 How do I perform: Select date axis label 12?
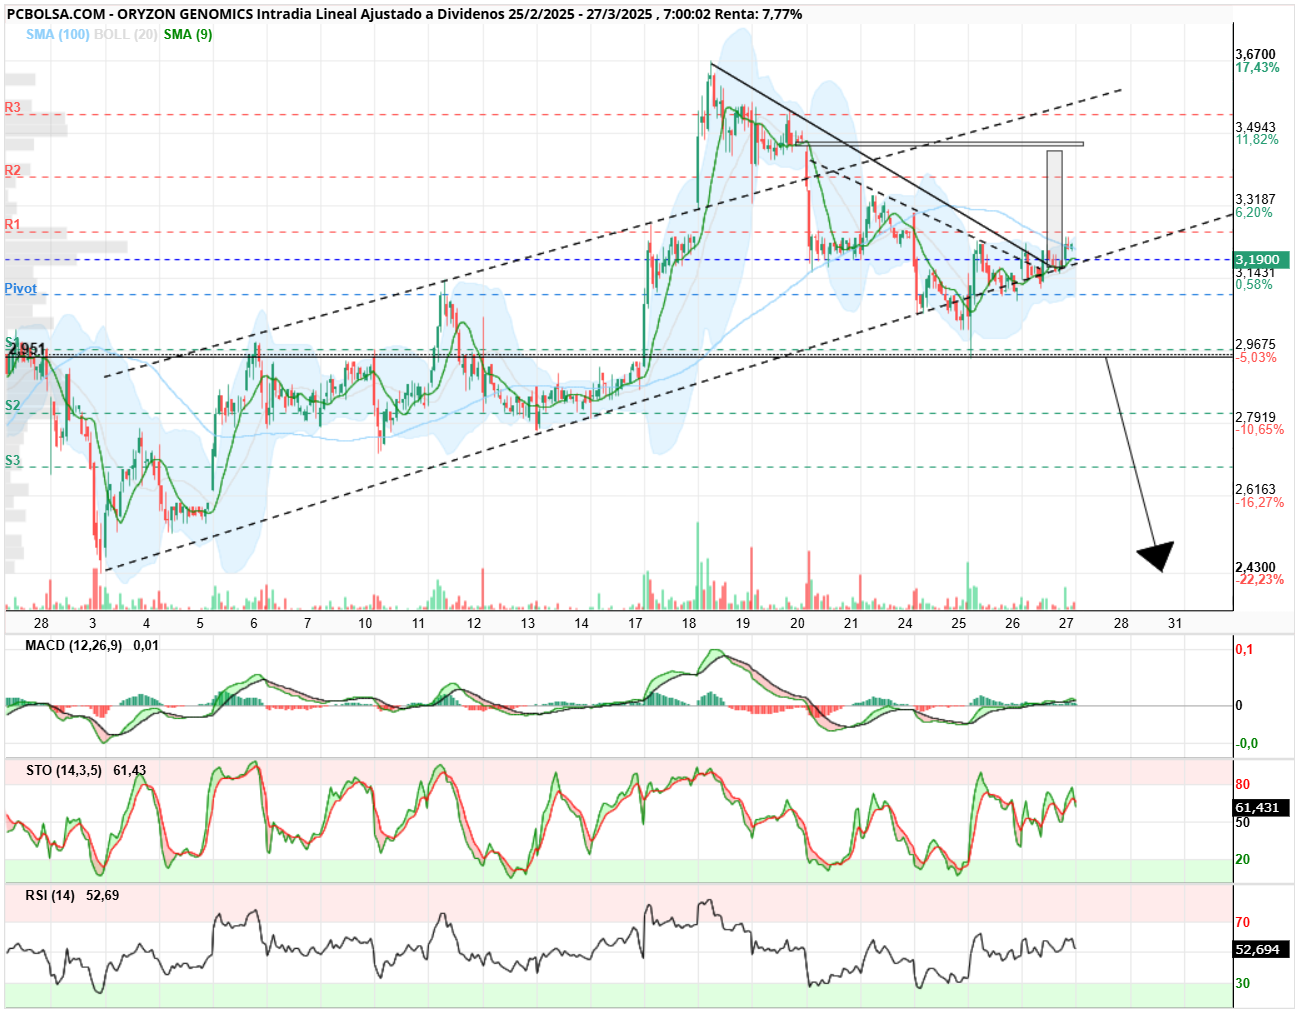point(473,623)
